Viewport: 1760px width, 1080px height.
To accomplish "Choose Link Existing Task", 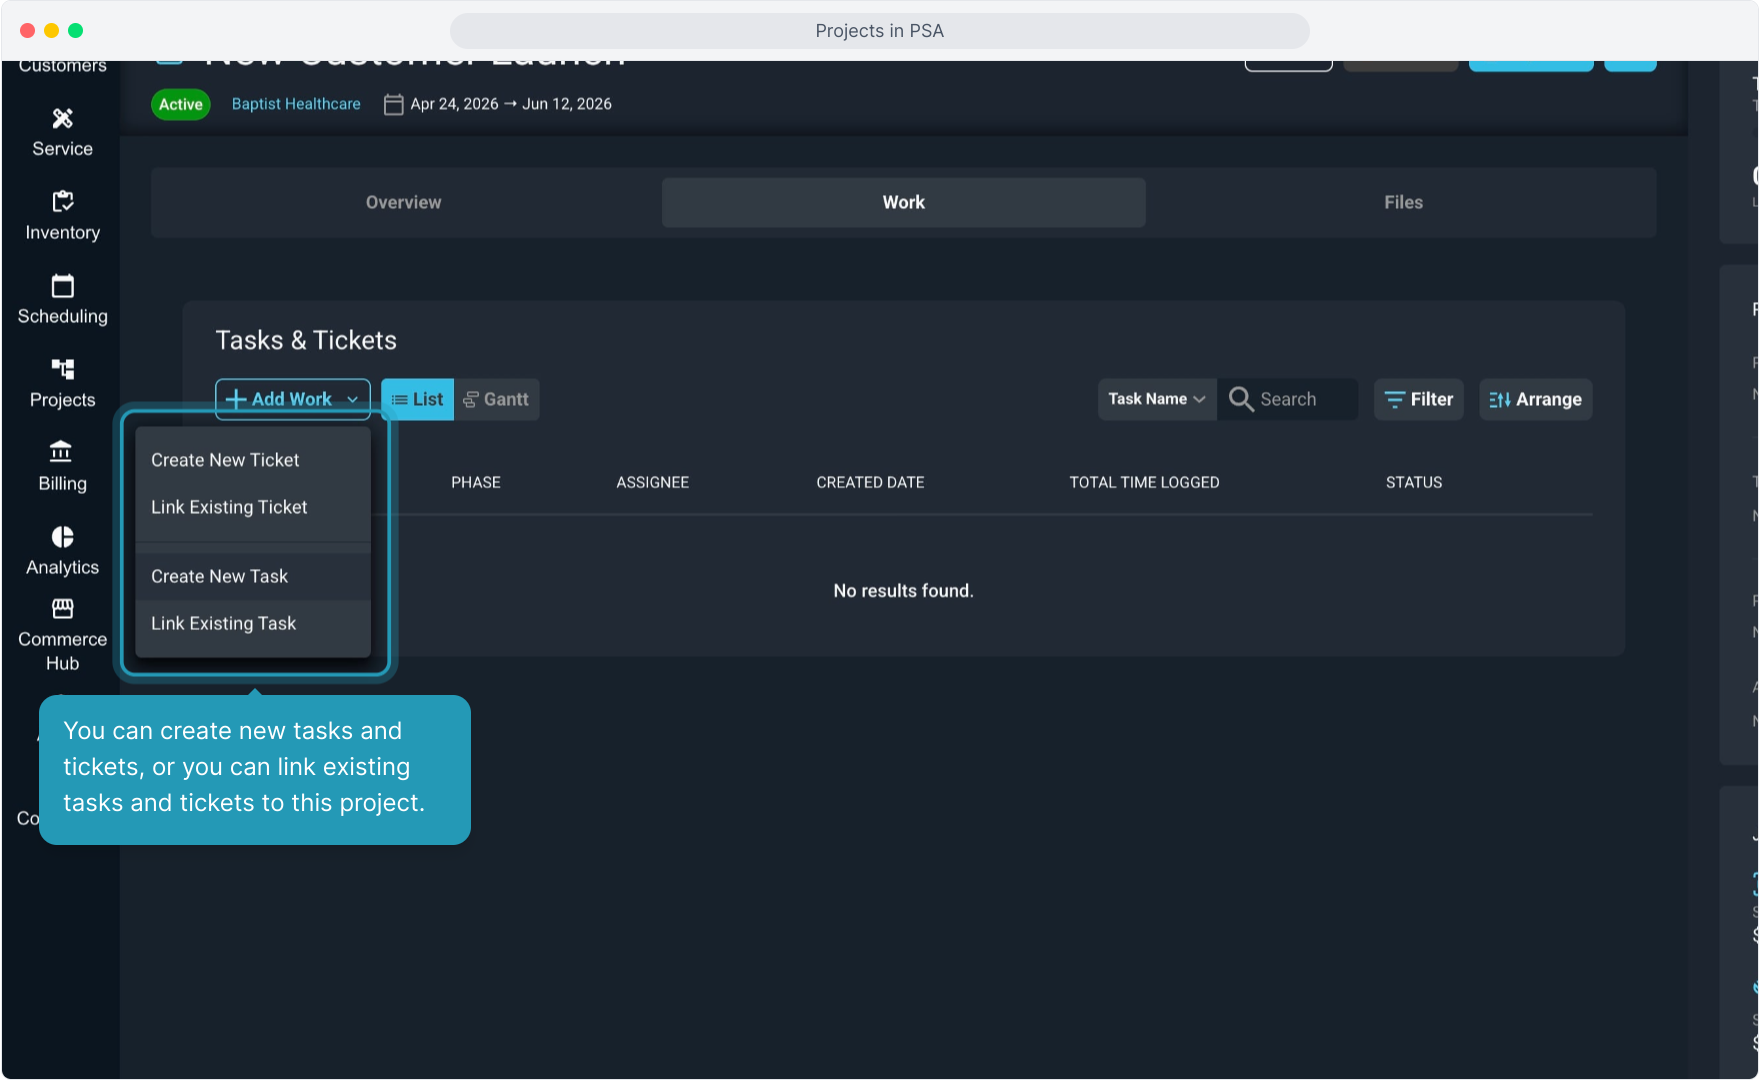I will [253, 623].
